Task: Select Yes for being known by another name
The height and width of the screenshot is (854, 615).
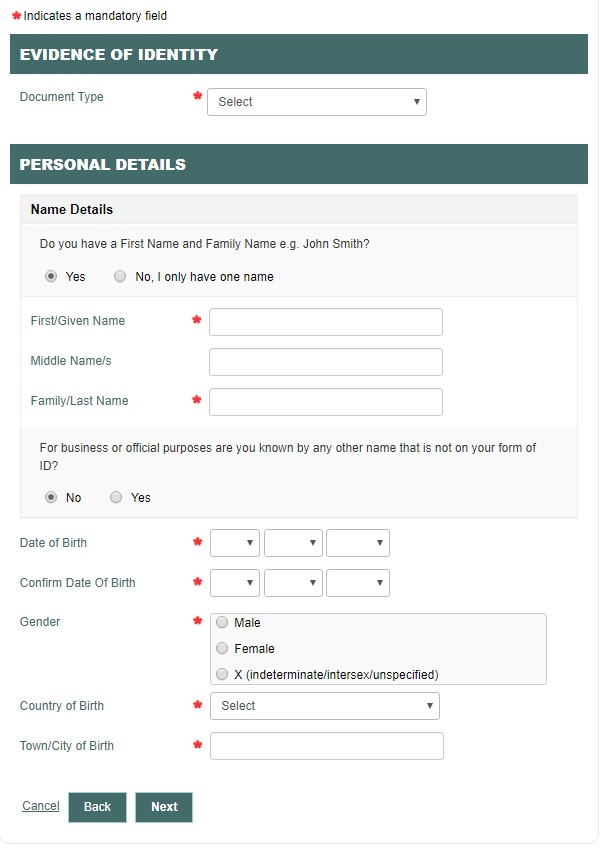Action: tap(116, 497)
